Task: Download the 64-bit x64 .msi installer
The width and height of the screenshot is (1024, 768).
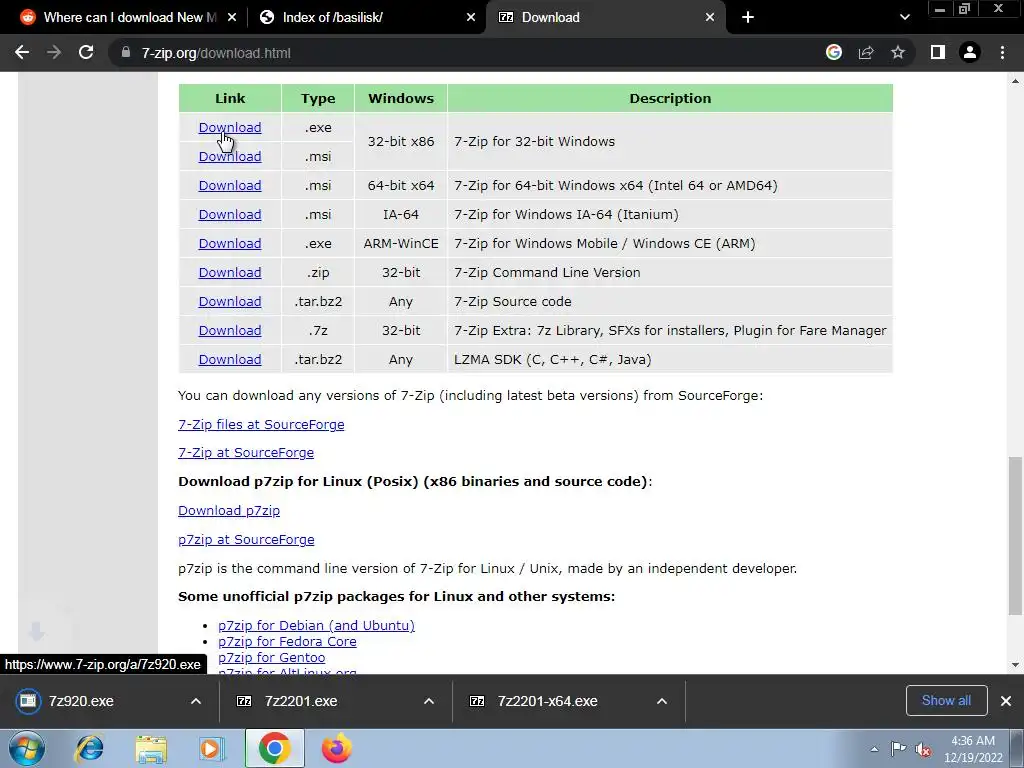Action: (x=230, y=185)
